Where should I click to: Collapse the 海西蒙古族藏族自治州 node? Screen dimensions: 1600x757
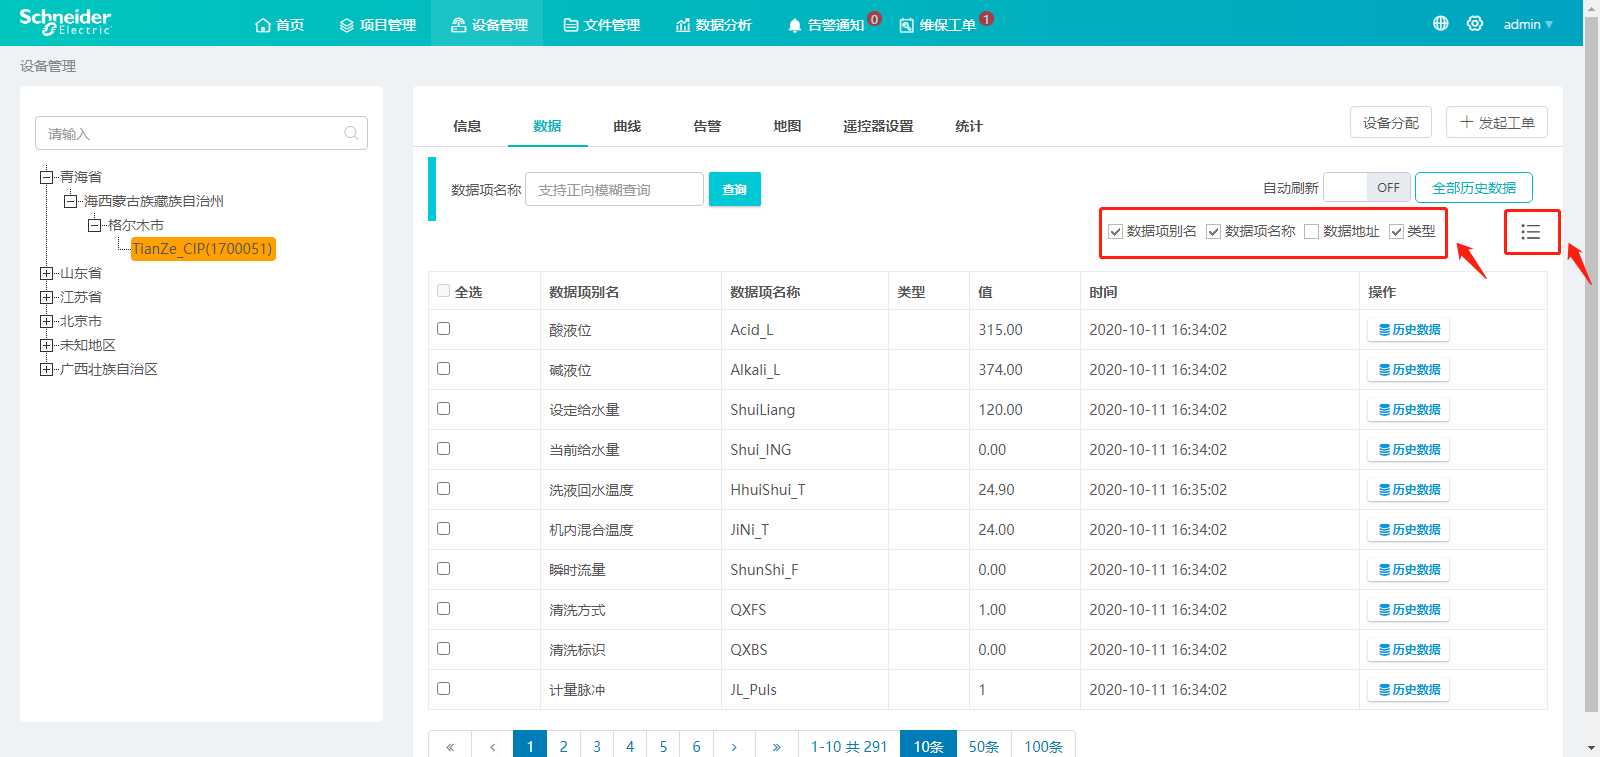[70, 201]
